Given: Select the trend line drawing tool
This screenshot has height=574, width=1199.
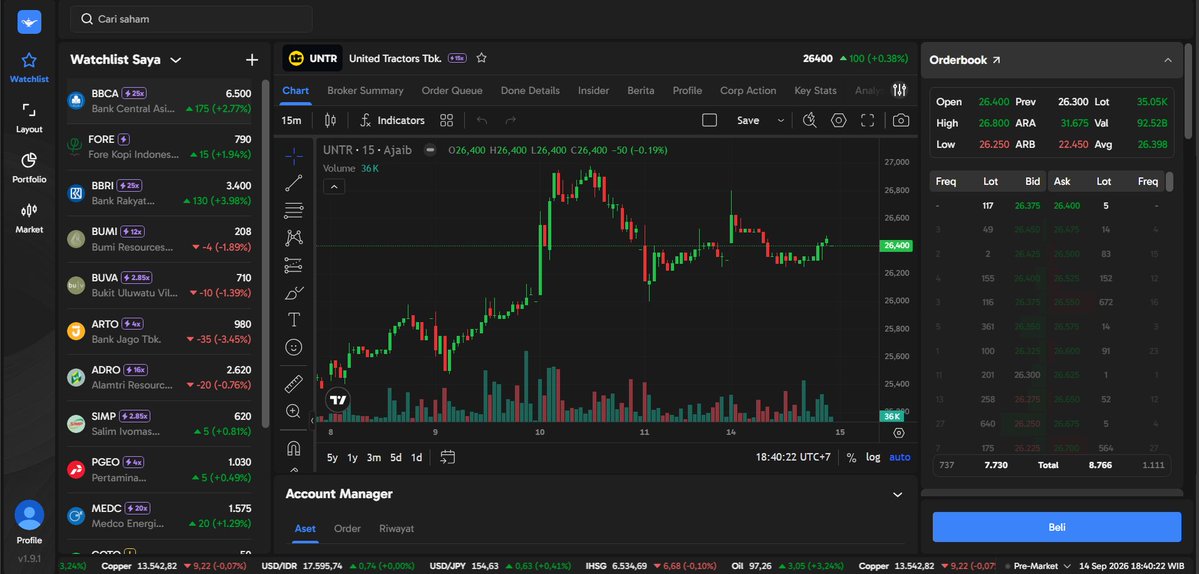Looking at the screenshot, I should coord(294,183).
